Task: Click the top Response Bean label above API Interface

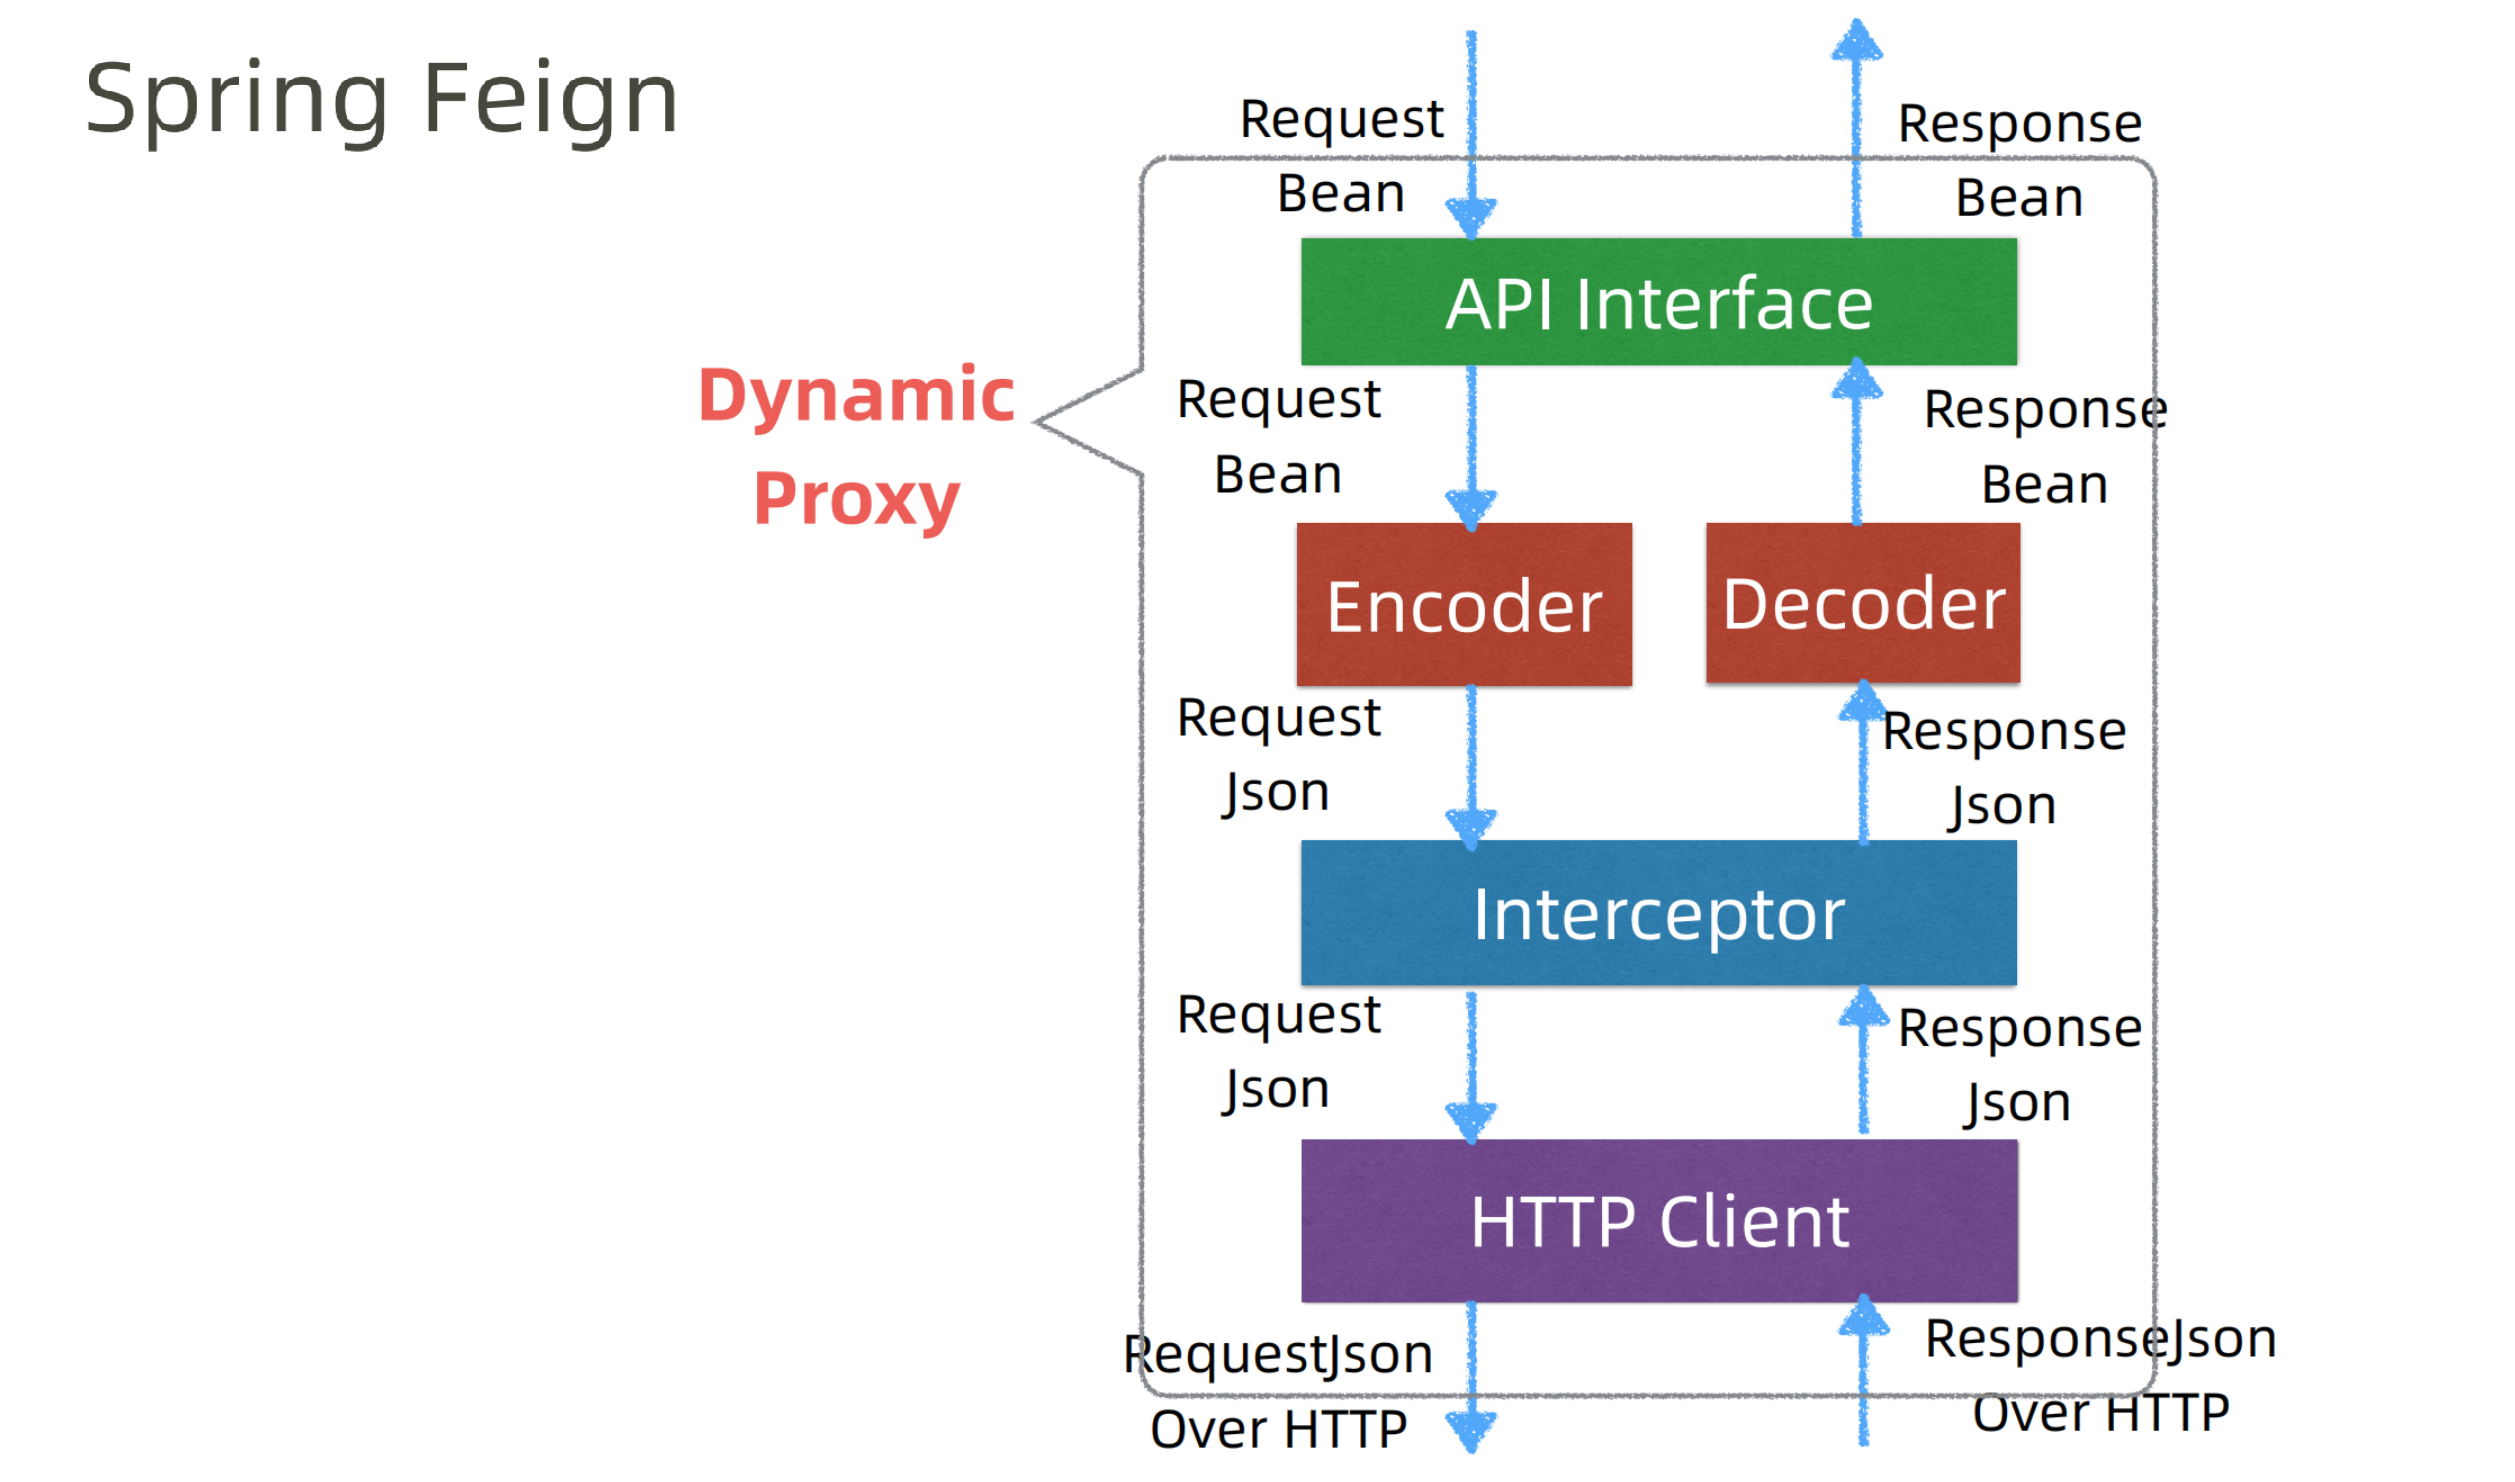Action: tap(2019, 160)
